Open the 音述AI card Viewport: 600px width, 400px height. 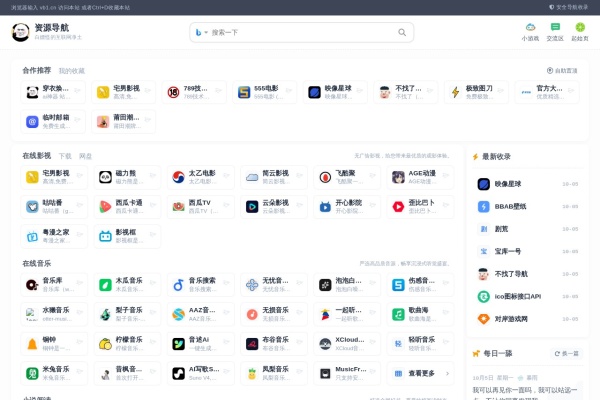click(x=201, y=344)
